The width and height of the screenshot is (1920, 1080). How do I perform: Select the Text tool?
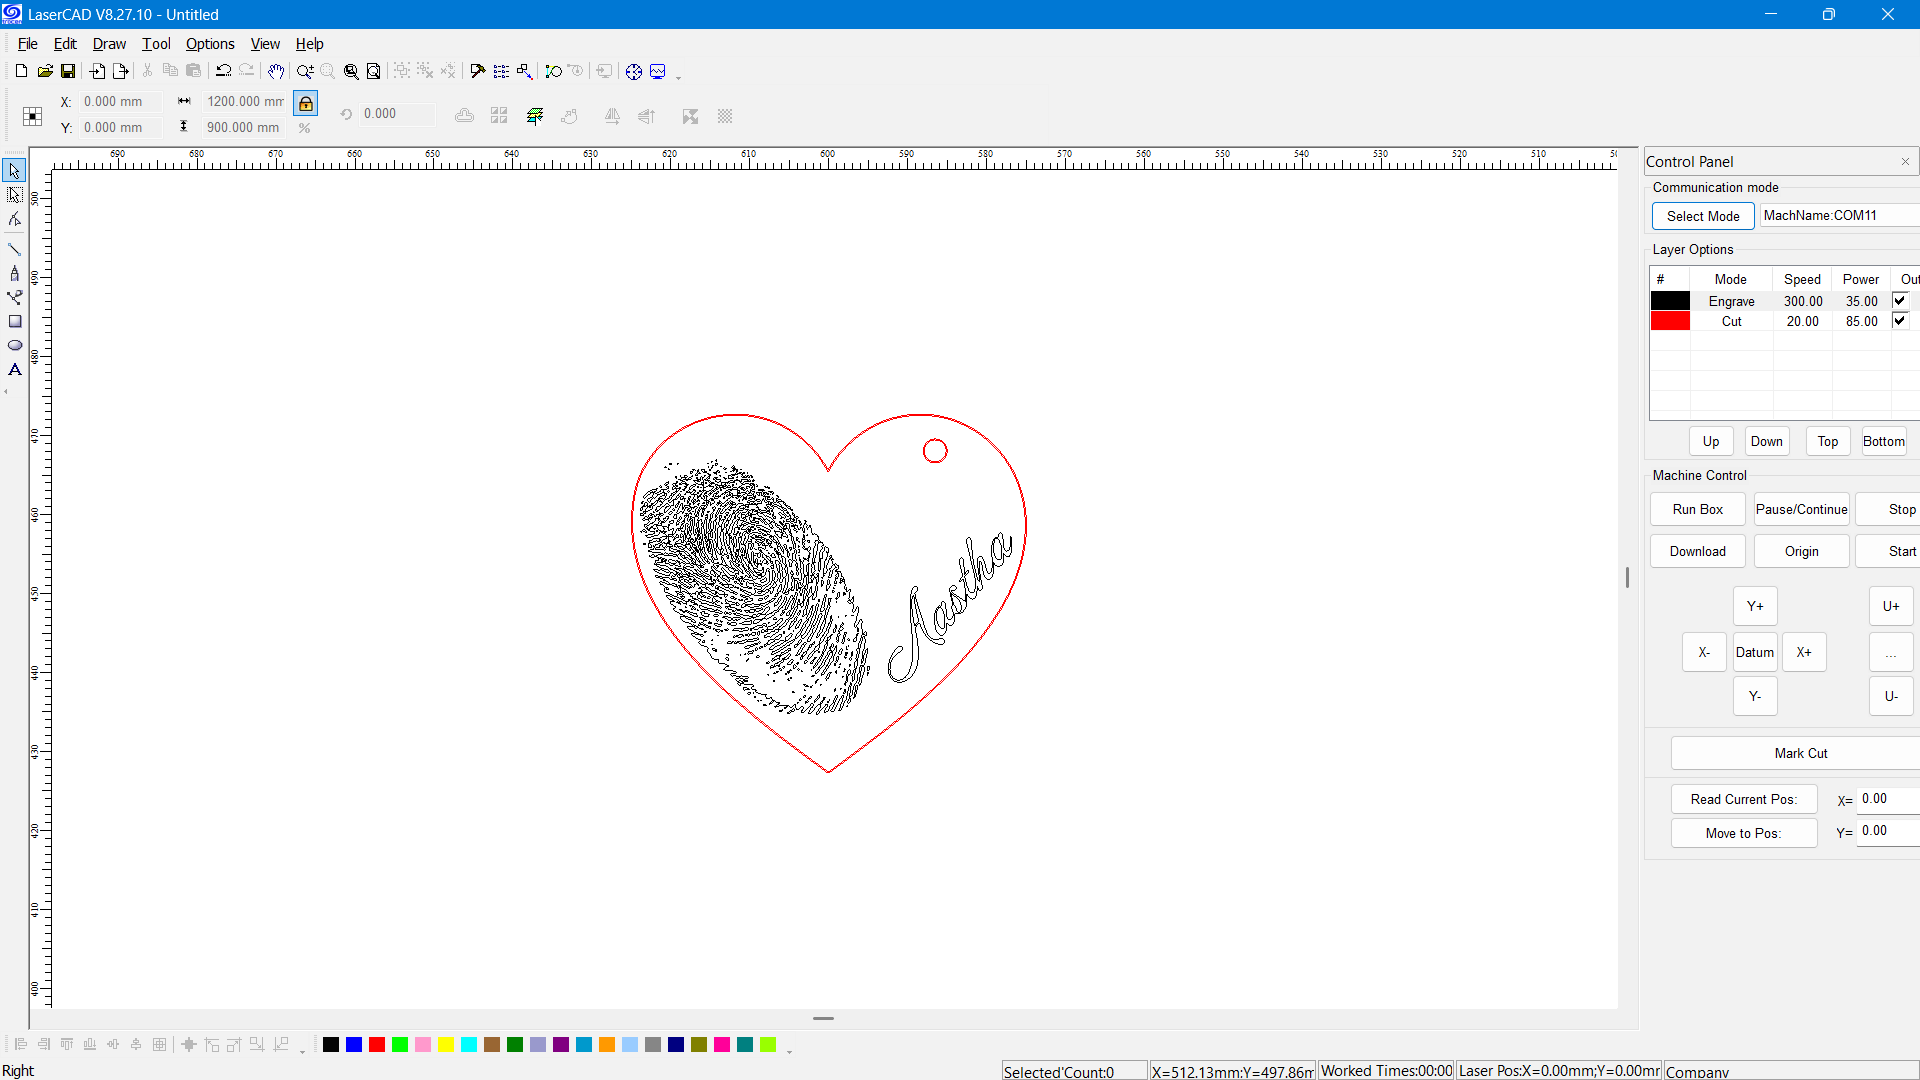point(14,369)
